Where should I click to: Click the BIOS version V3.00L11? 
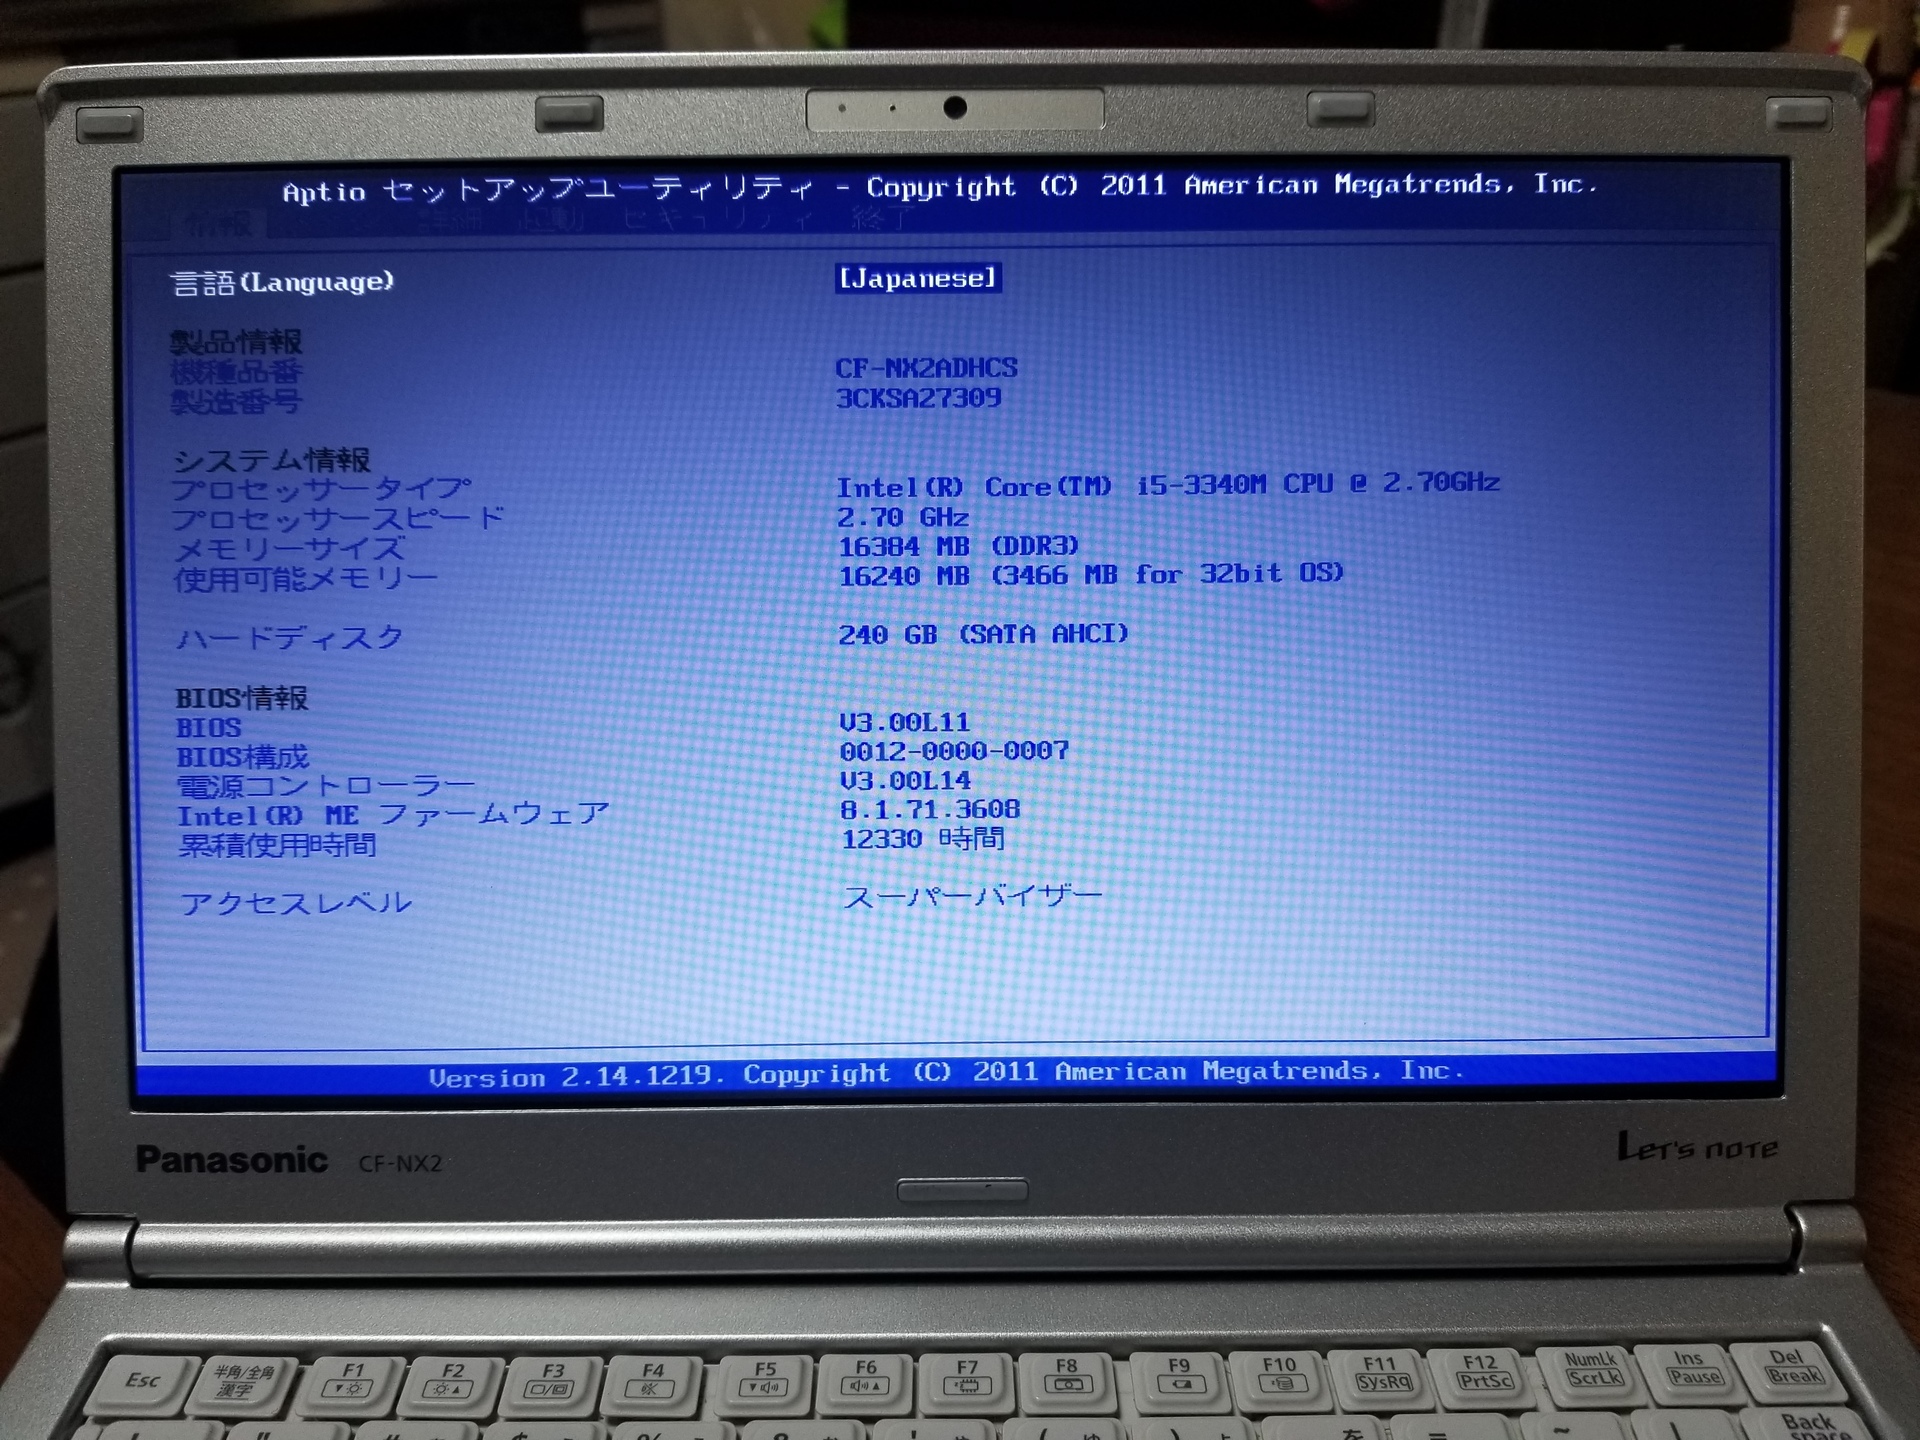point(905,722)
